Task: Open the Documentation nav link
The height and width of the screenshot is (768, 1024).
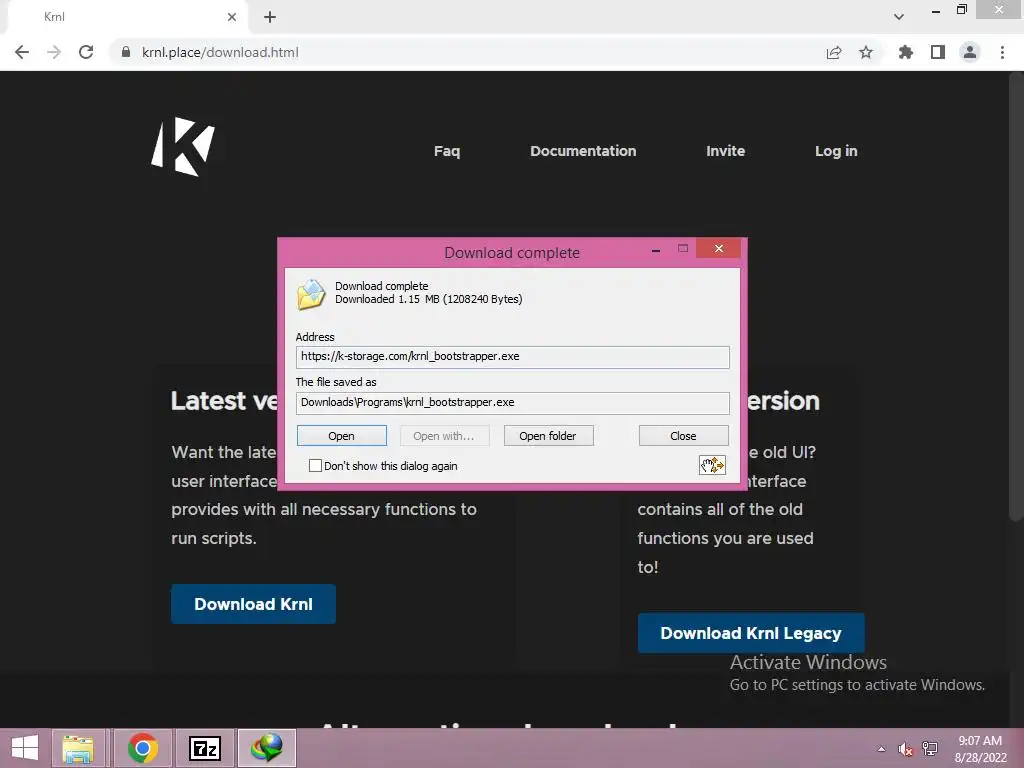Action: (x=583, y=151)
